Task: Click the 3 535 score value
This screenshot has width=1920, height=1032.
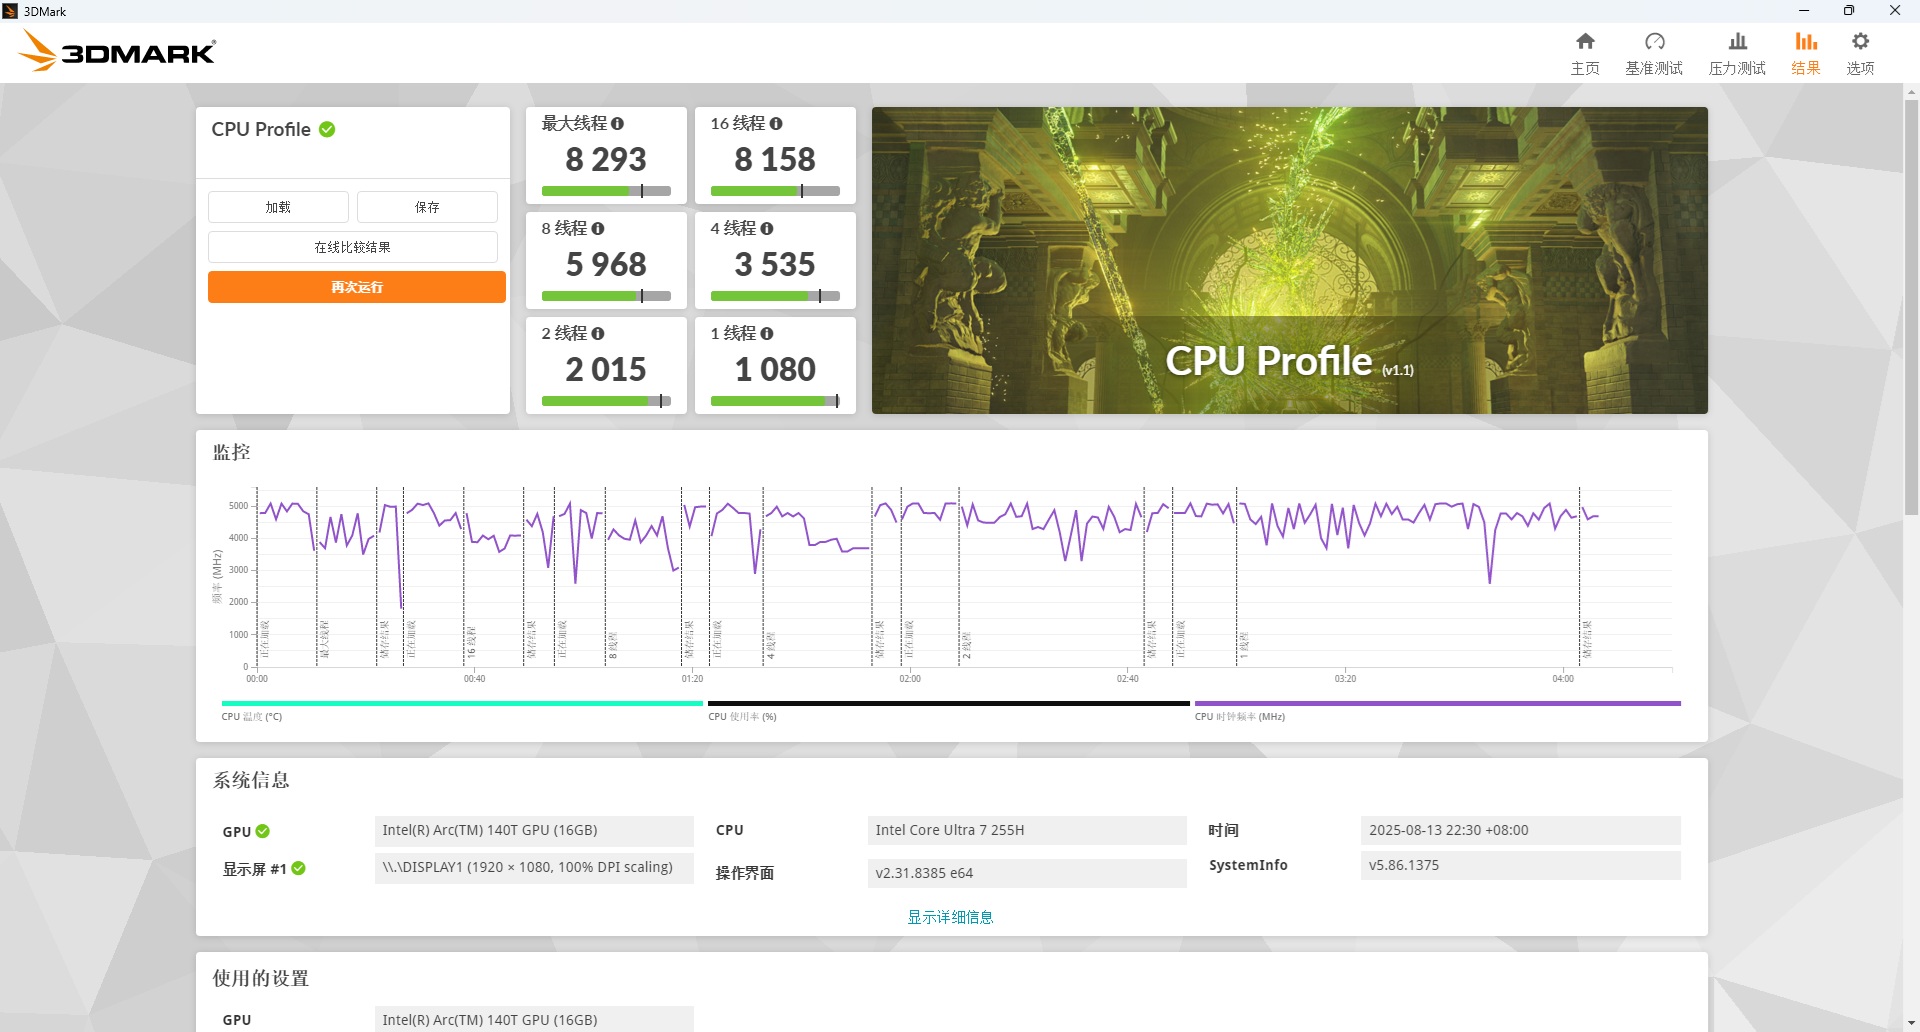Action: point(775,264)
